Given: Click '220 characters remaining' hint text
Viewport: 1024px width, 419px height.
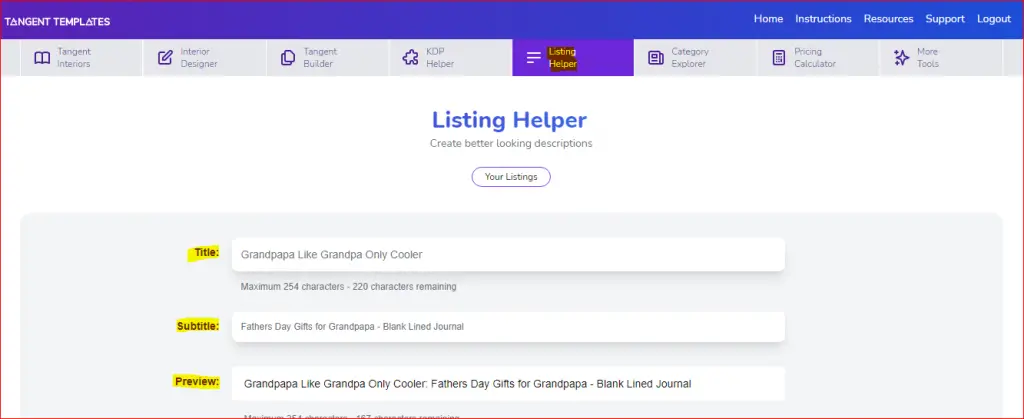Looking at the screenshot, I should click(404, 287).
